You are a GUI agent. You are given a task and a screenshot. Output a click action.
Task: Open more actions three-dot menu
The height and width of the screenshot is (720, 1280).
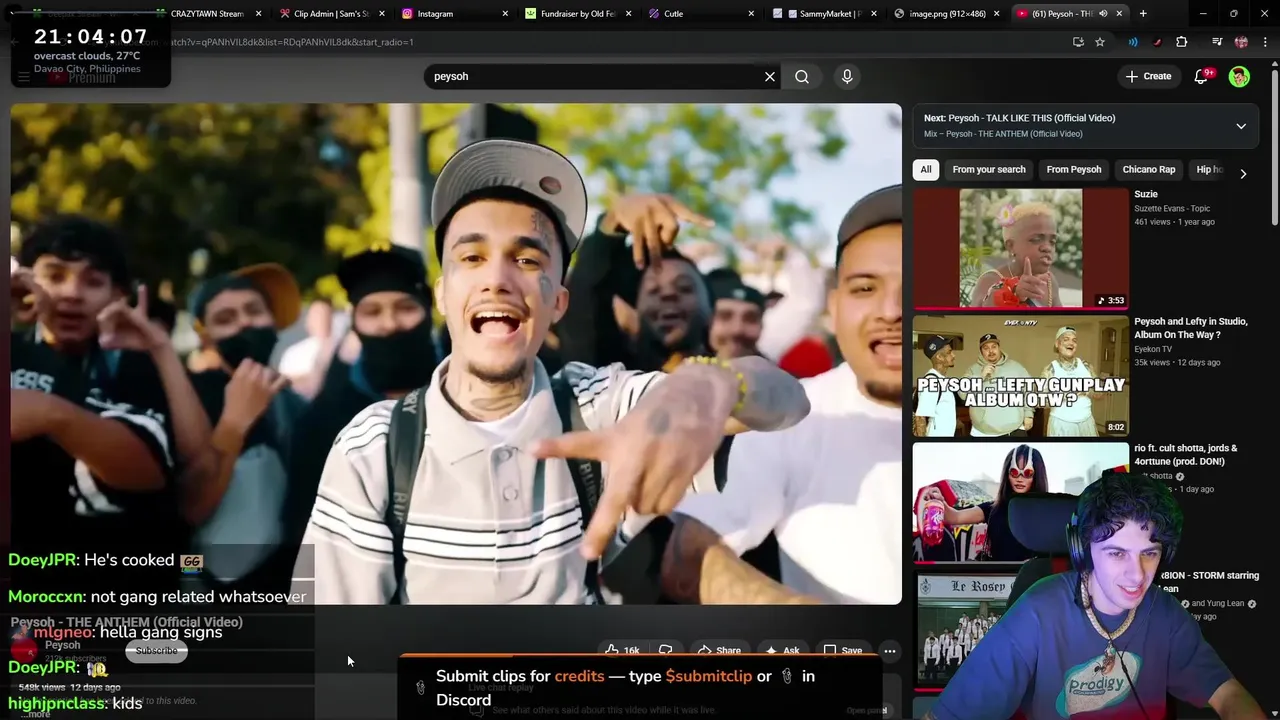[x=890, y=651]
